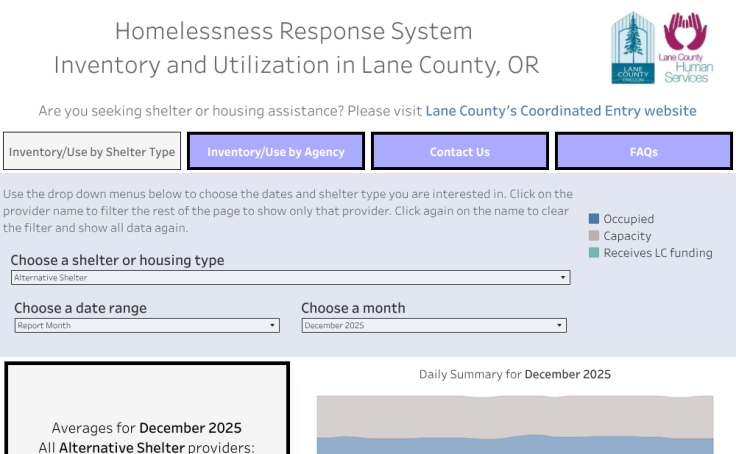Click the Lane County Human Services hands logo
Viewport: 736px width, 454px height.
click(684, 48)
